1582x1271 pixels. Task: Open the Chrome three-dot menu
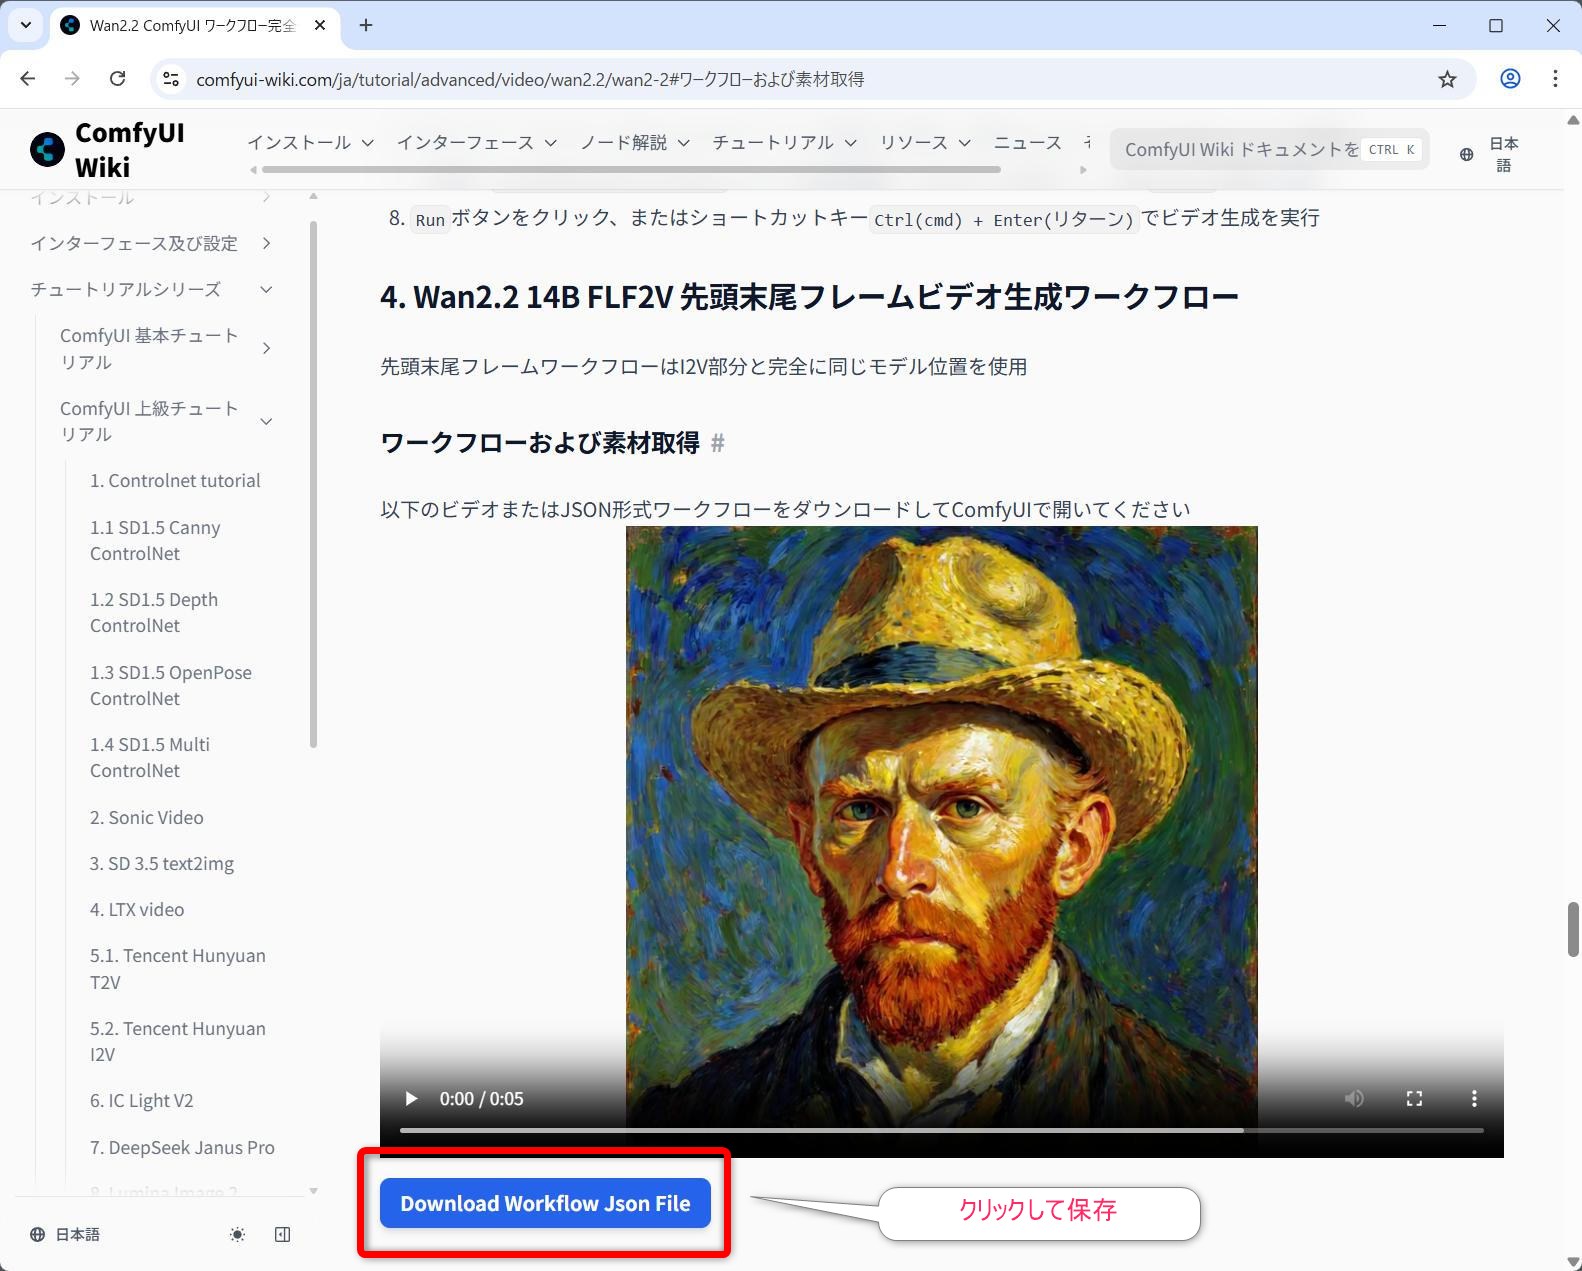[x=1555, y=79]
